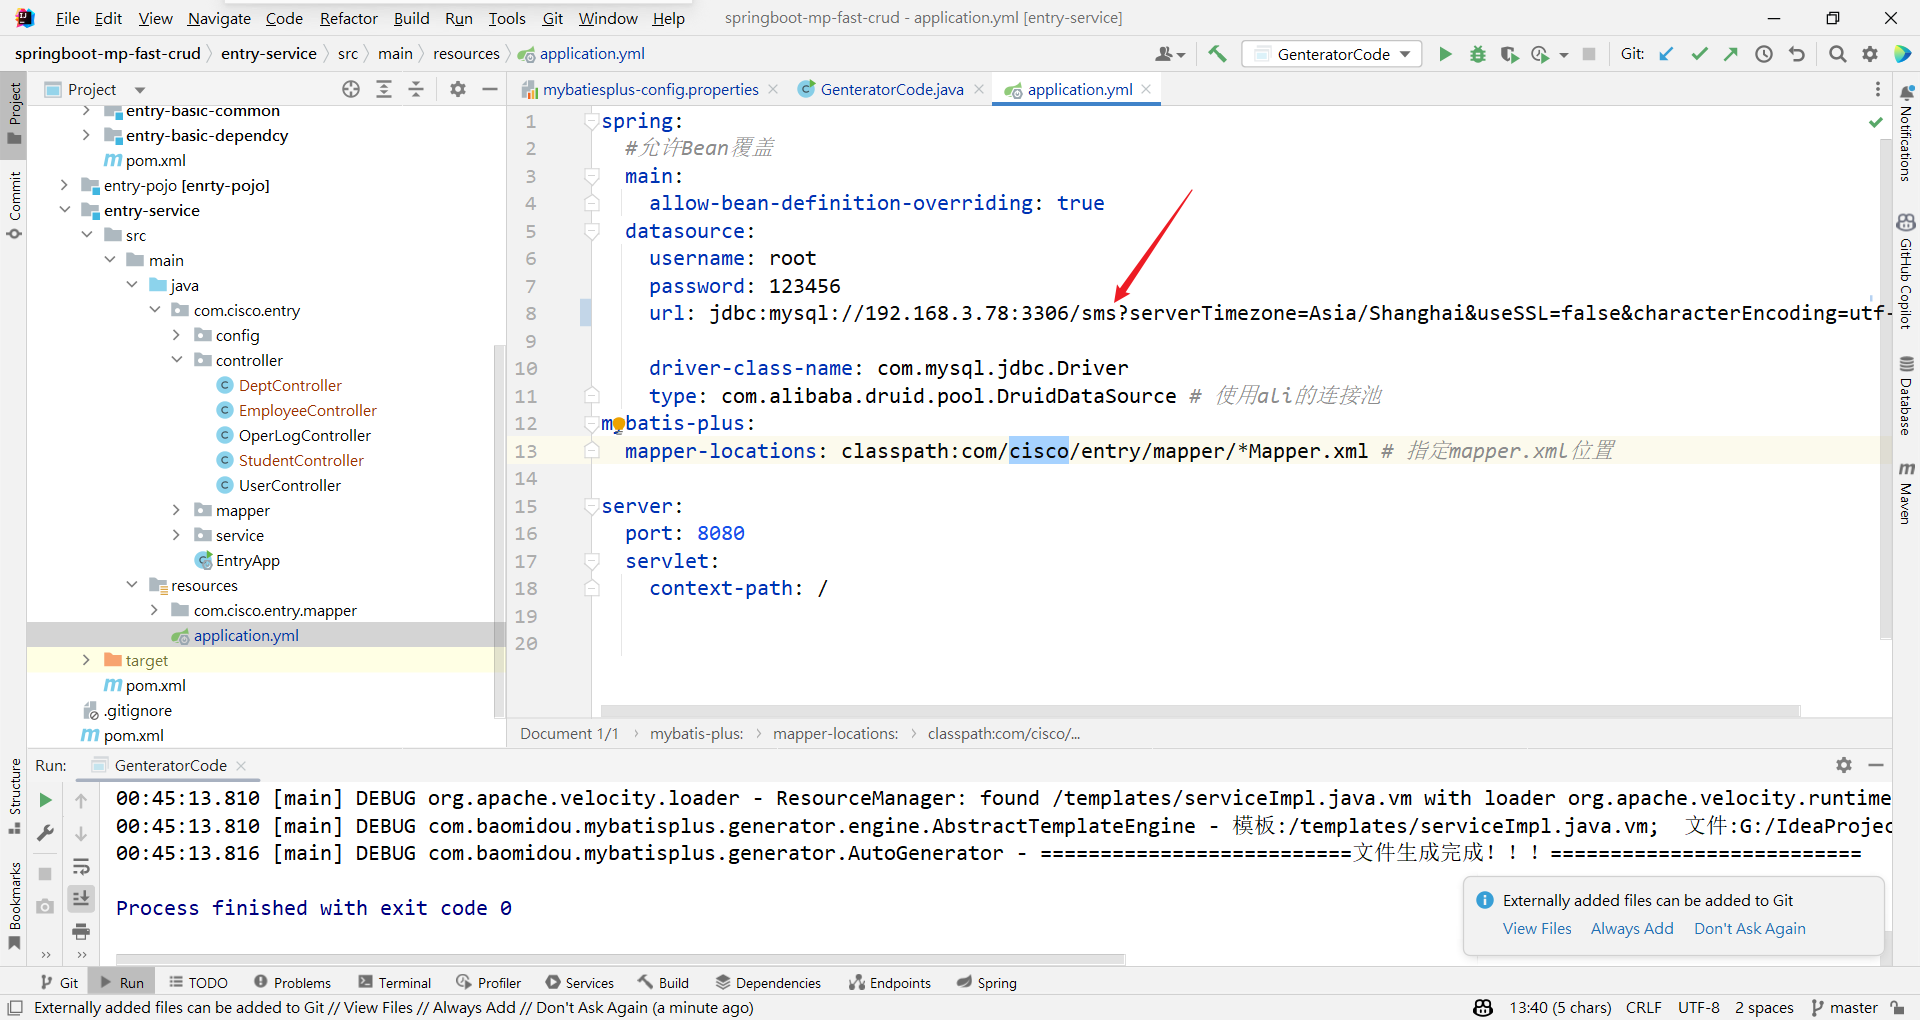The width and height of the screenshot is (1920, 1020).
Task: Open Search Everywhere magnifier icon
Action: click(x=1837, y=54)
